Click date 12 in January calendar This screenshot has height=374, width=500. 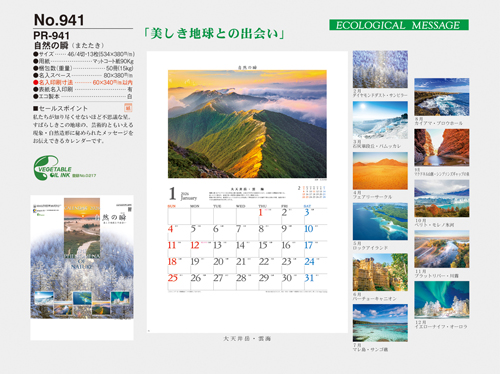[195, 245]
